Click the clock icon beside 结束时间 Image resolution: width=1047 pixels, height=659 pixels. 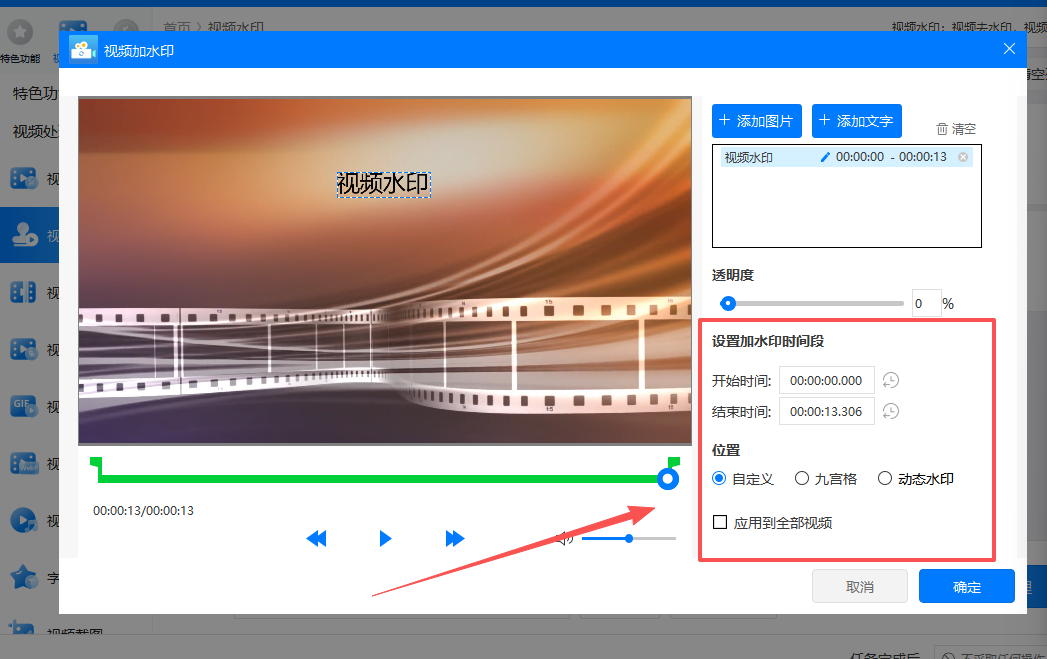[x=891, y=411]
